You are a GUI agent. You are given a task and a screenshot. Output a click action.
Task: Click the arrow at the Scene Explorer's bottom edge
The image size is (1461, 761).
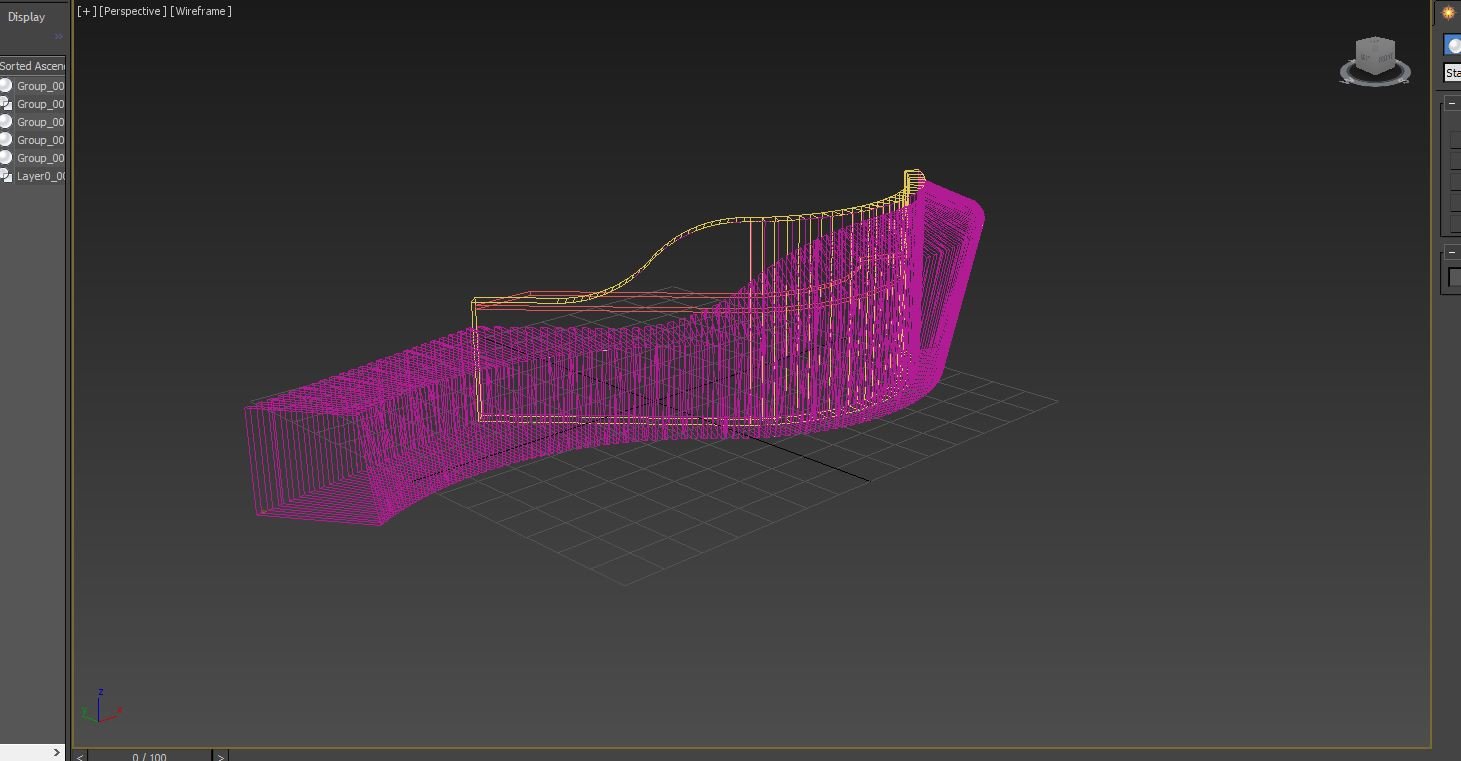click(57, 751)
